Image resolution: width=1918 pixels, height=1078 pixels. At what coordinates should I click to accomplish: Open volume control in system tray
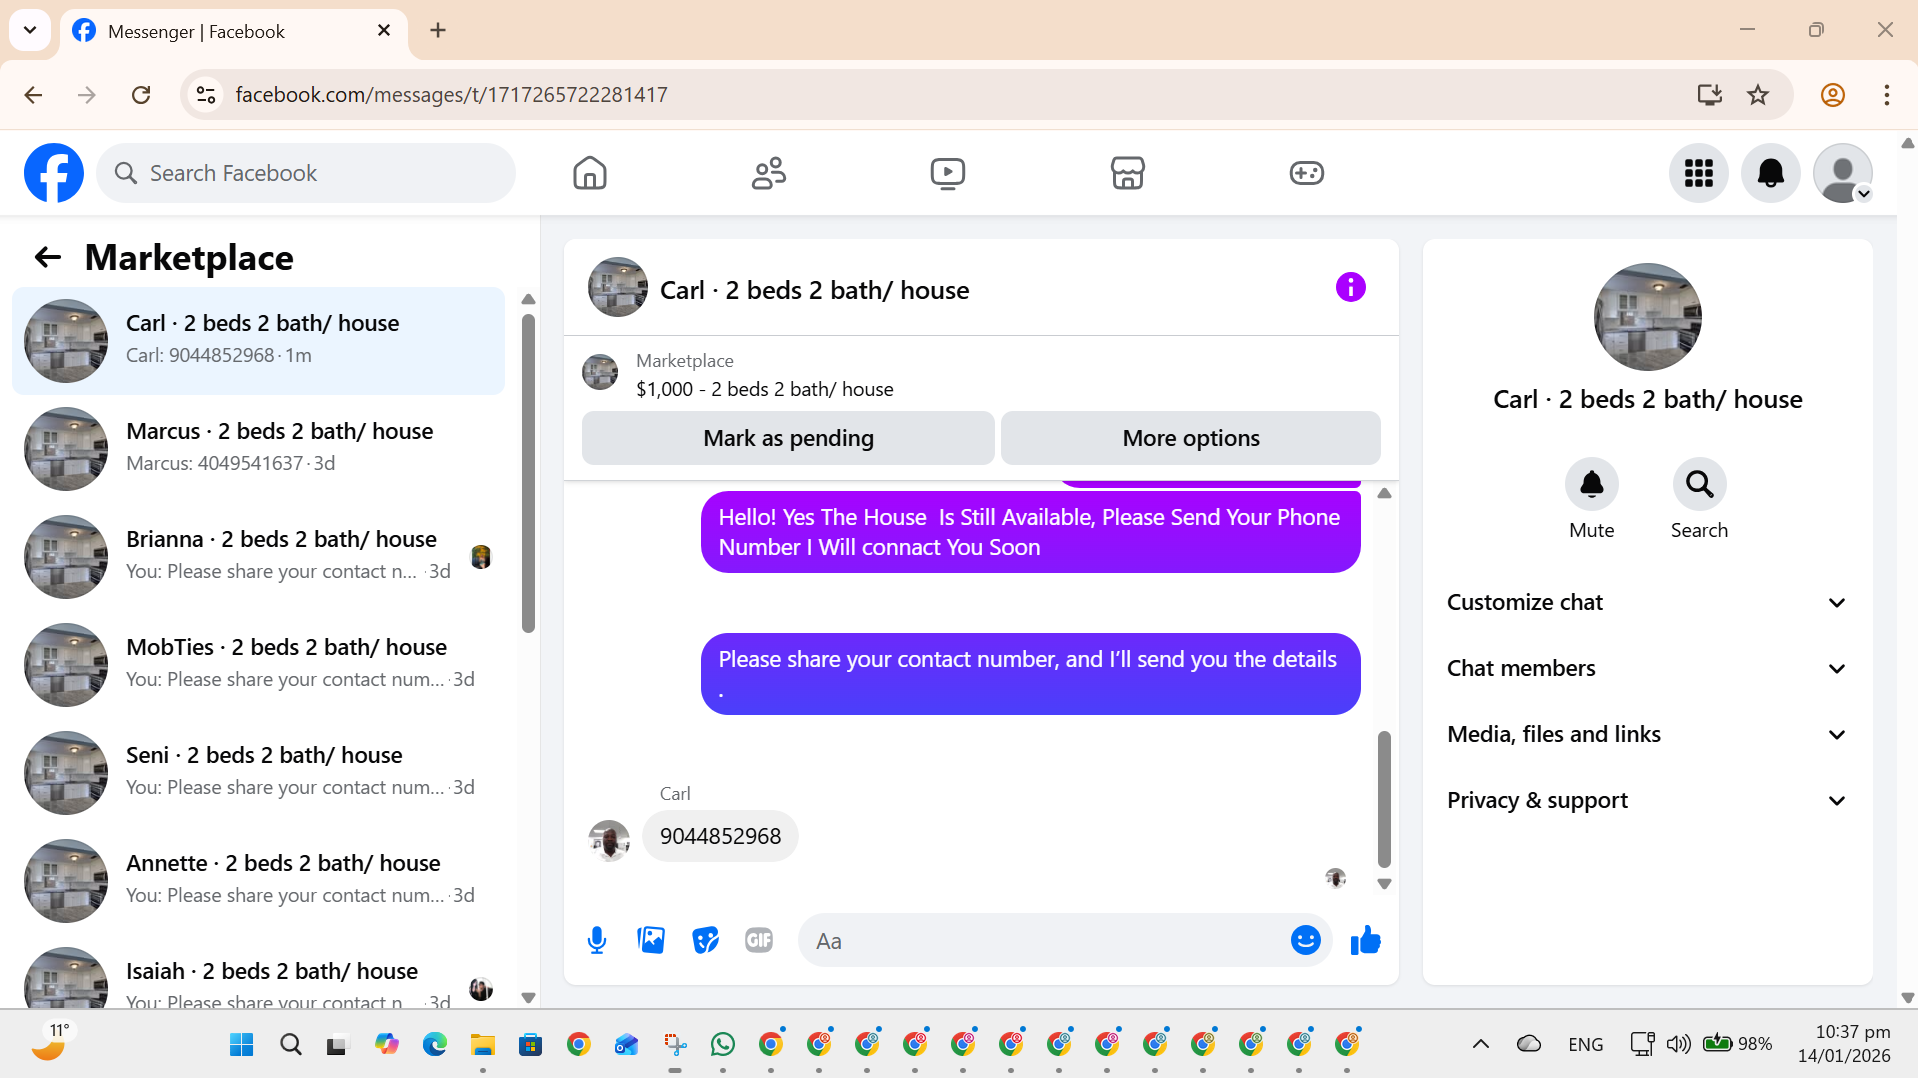(1677, 1044)
